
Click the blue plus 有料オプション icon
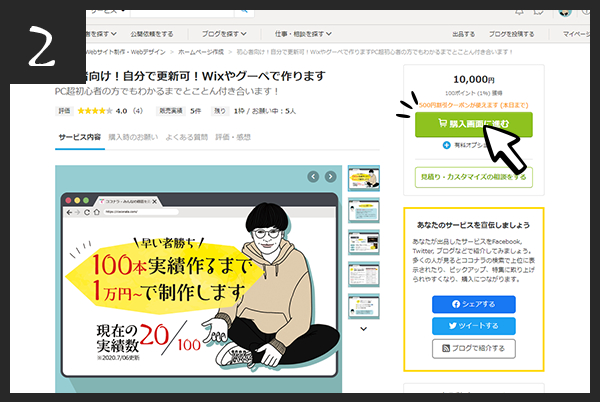point(446,145)
